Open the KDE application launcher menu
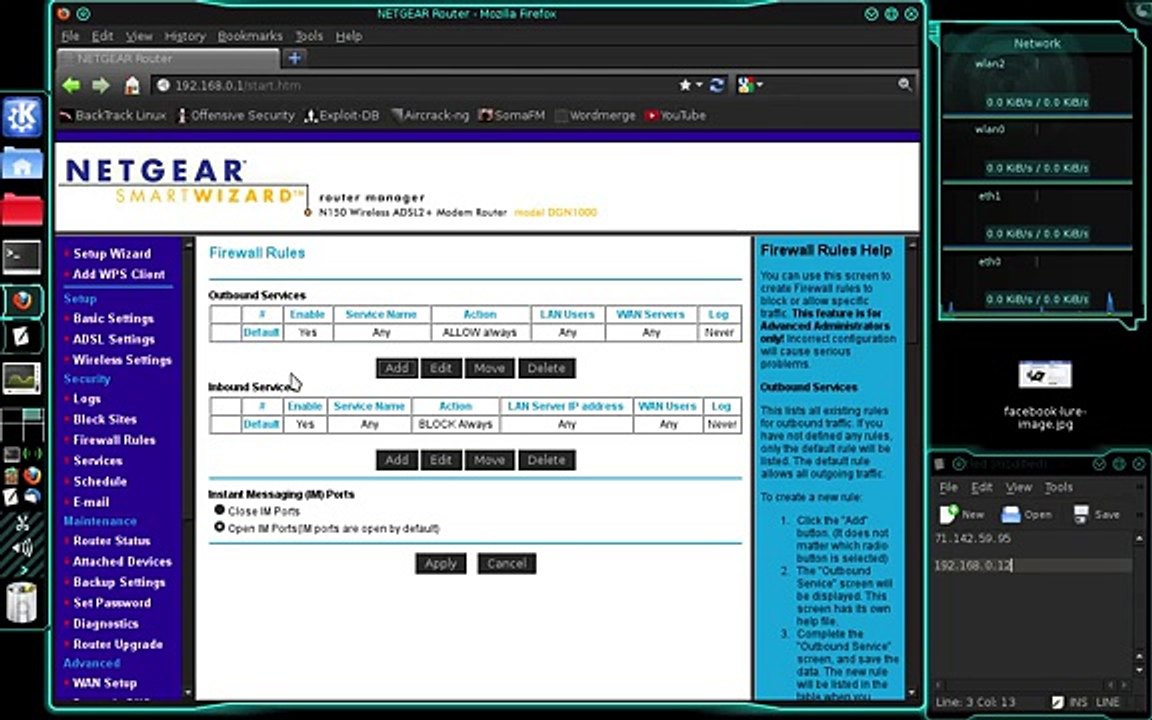The width and height of the screenshot is (1152, 720). [22, 118]
